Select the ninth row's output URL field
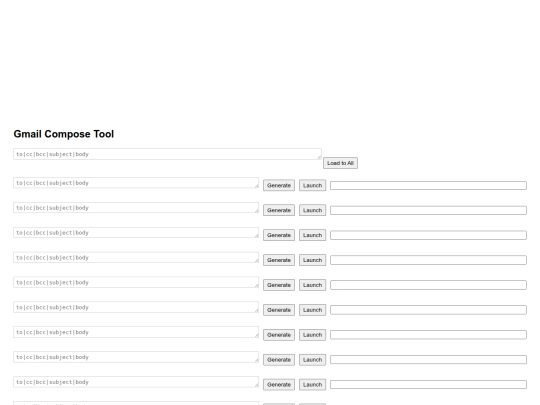 (x=428, y=385)
